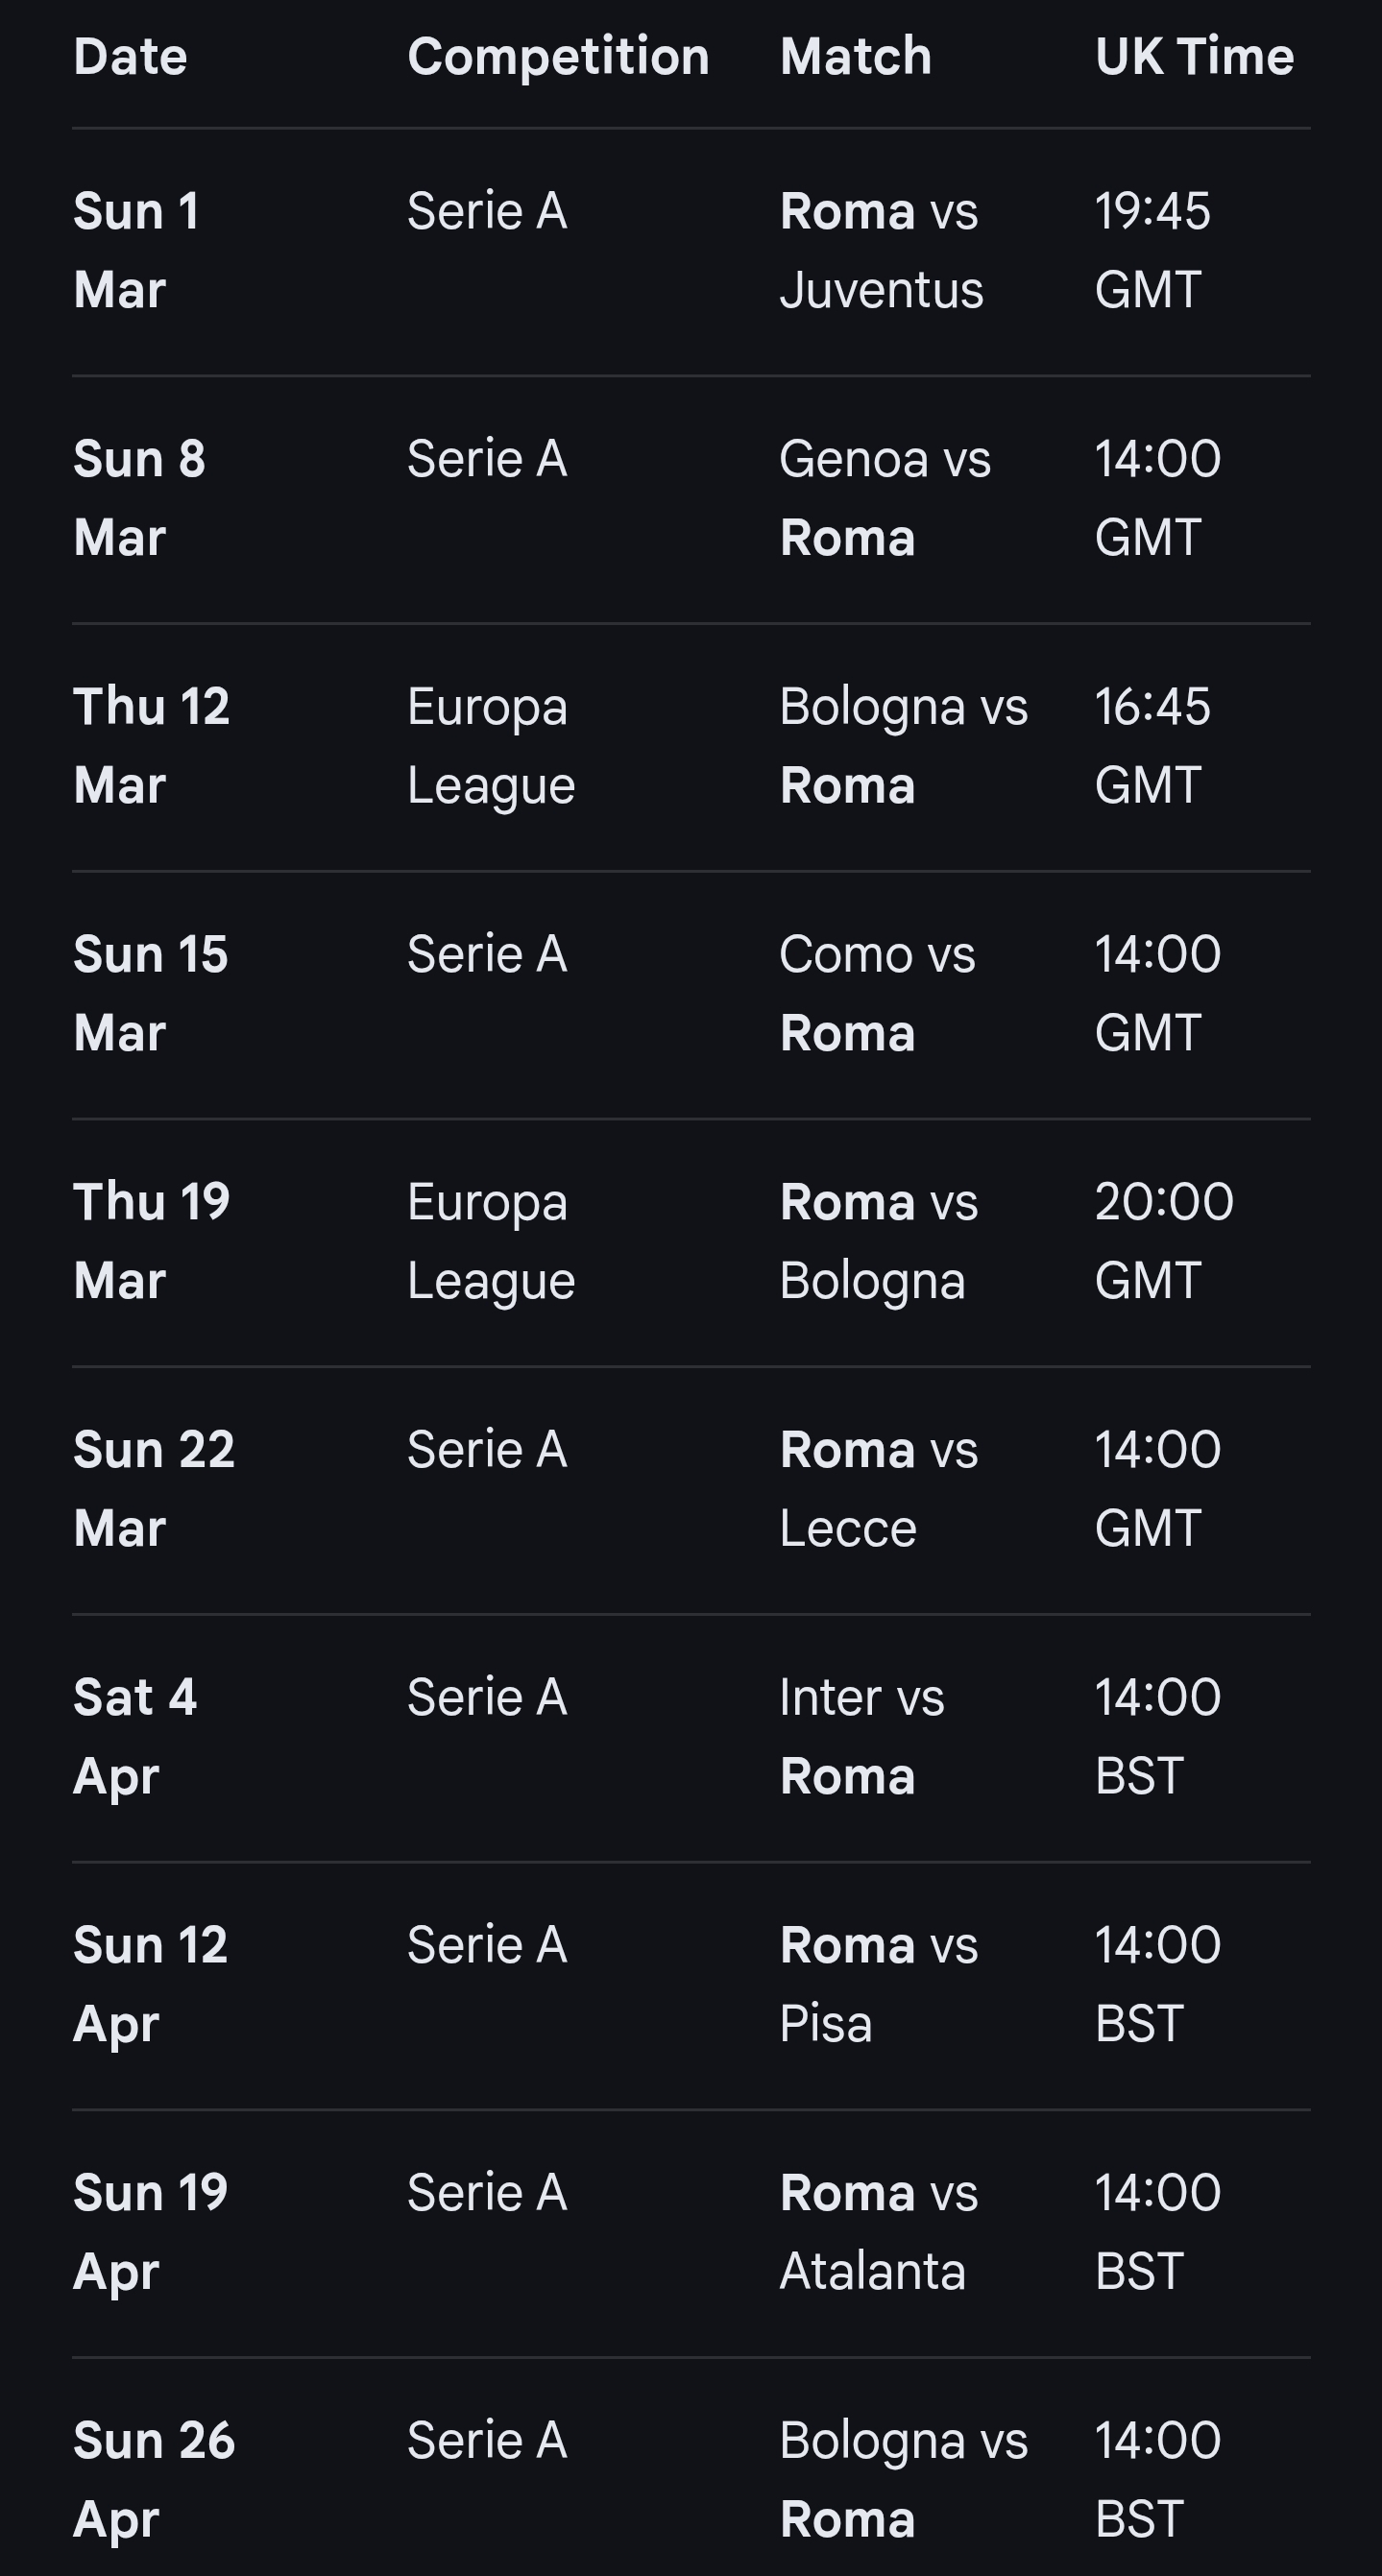Click the Competition column header

(558, 57)
